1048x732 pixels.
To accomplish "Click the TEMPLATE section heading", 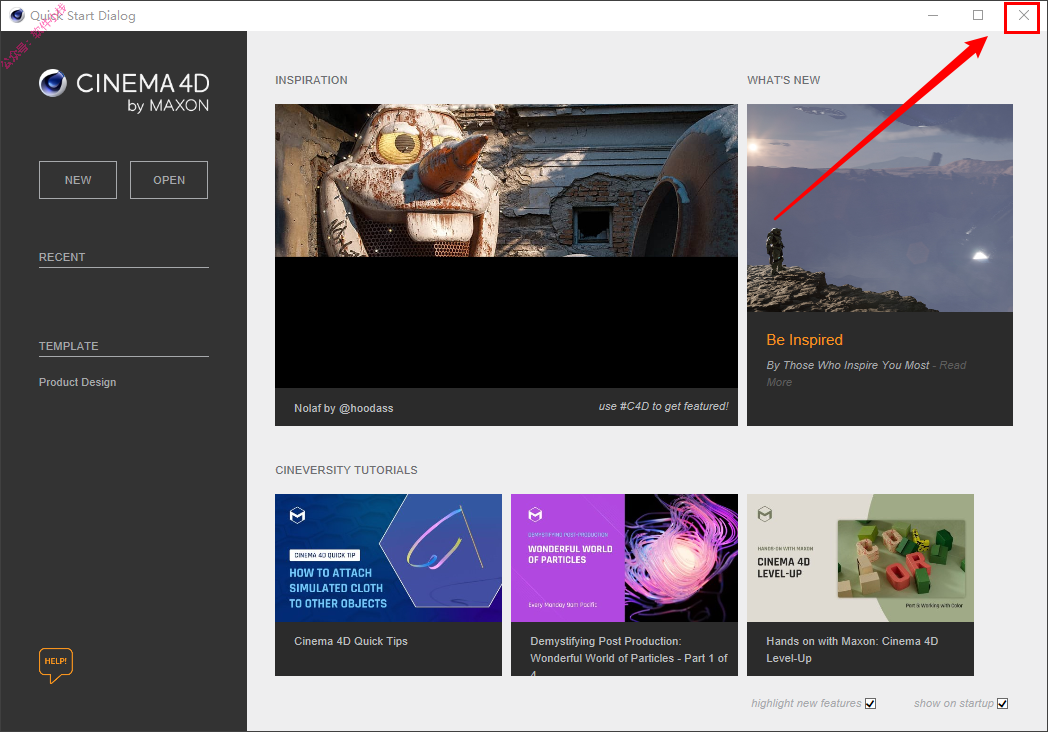I will click(68, 346).
